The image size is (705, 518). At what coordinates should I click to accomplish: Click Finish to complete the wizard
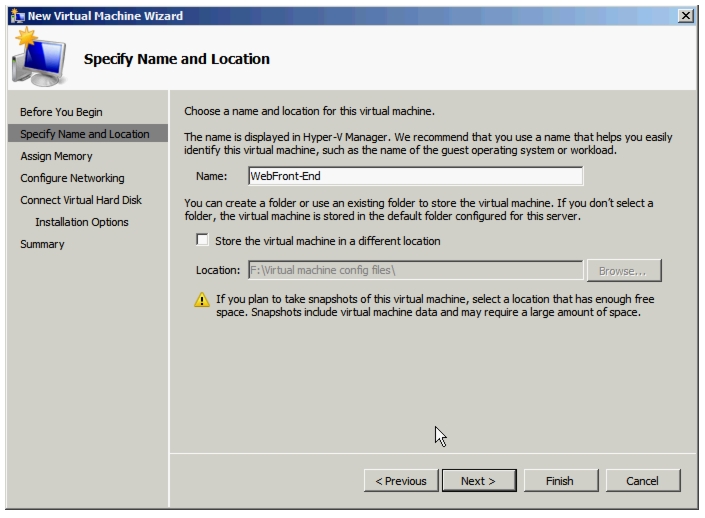pos(561,481)
